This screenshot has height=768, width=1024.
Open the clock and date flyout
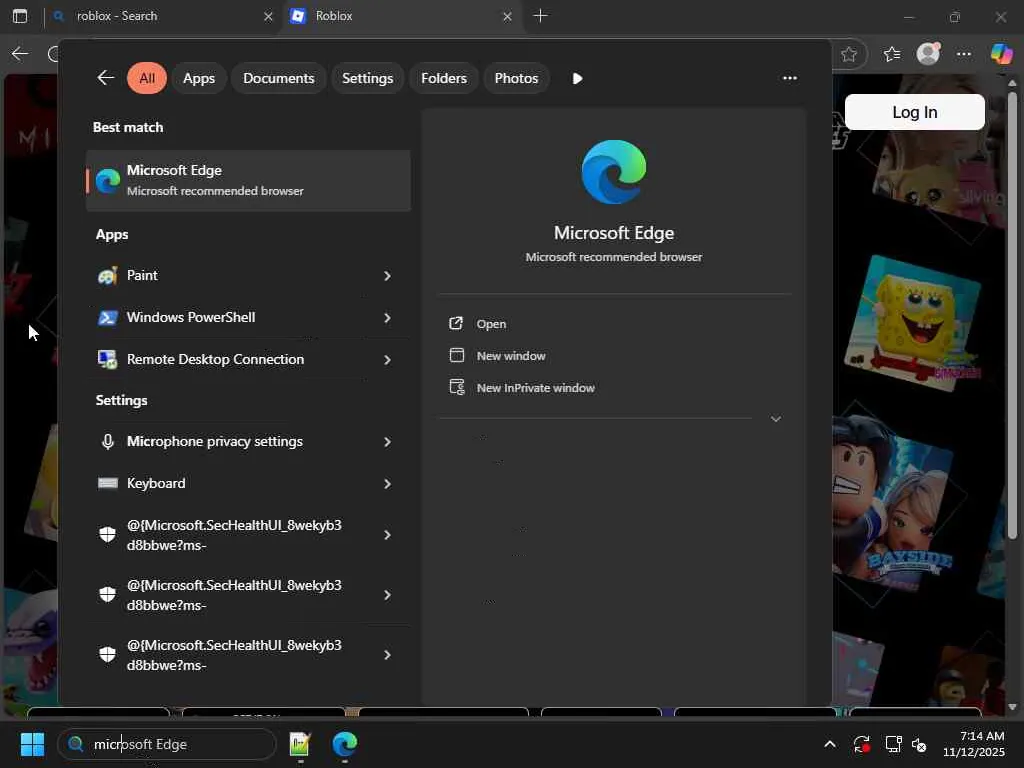point(974,744)
